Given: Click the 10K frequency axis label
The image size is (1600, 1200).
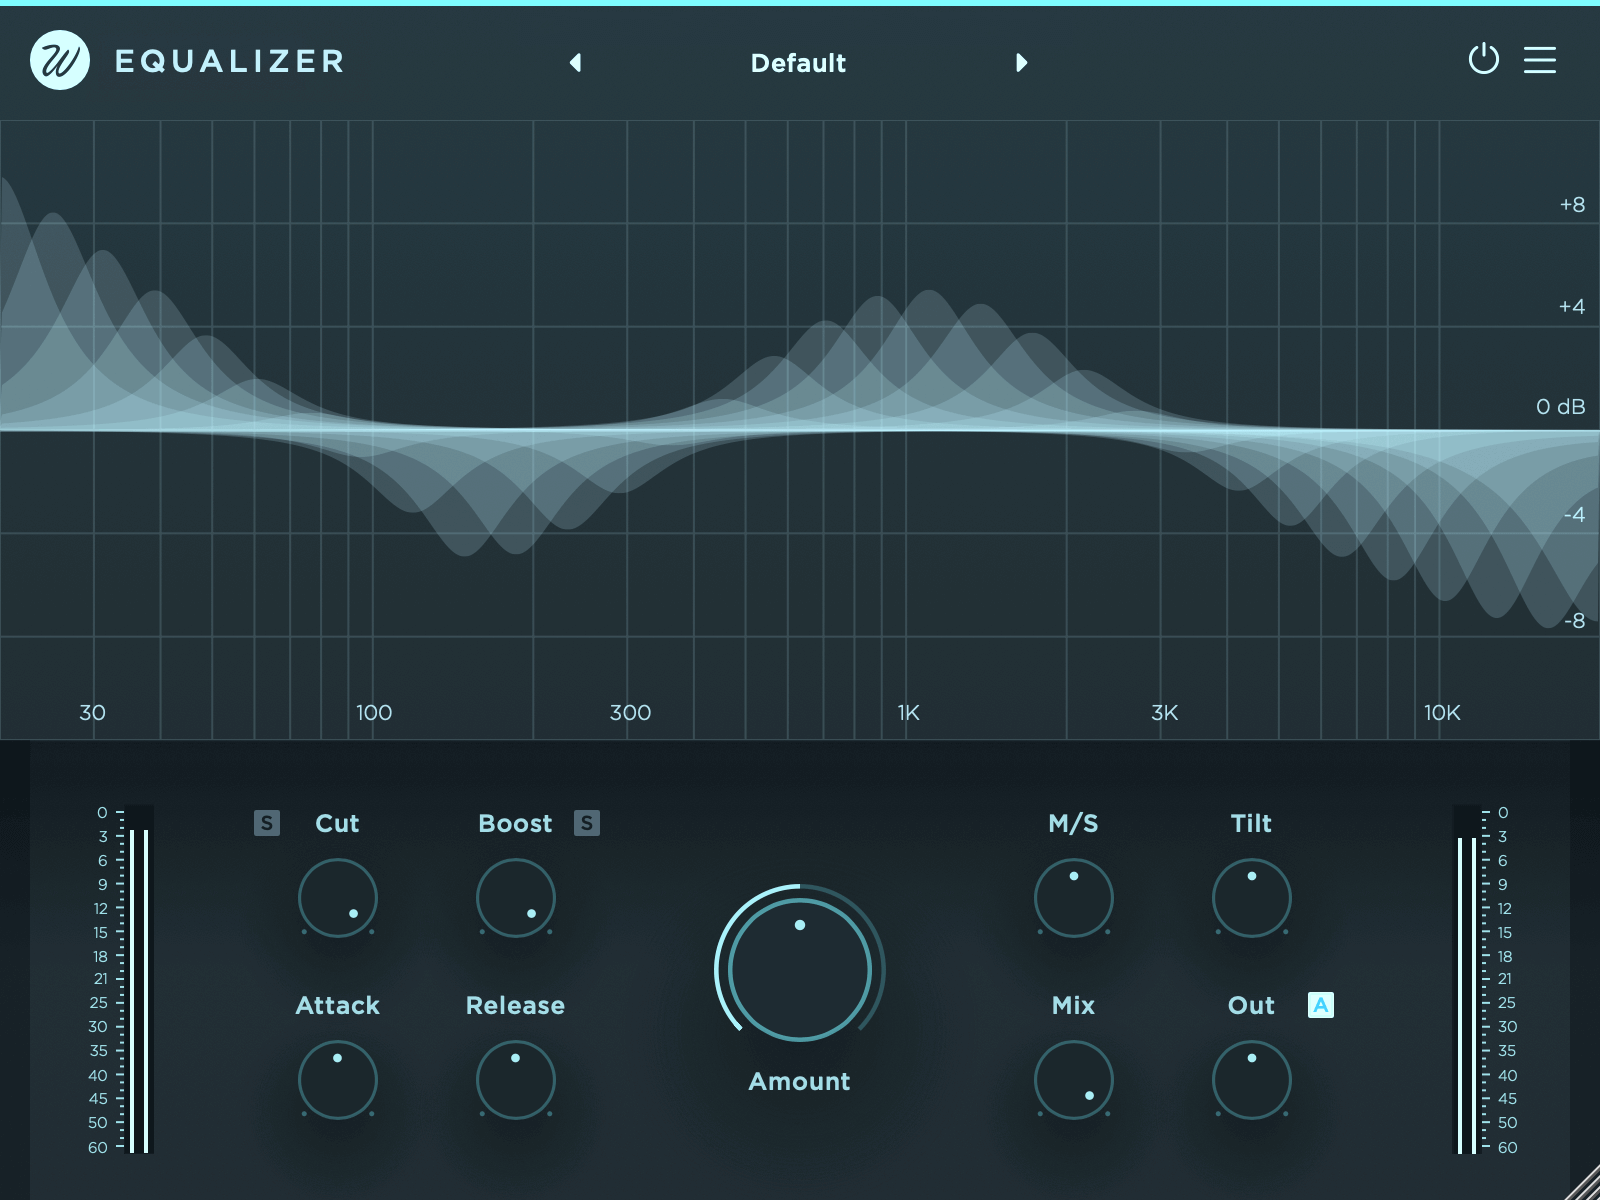Looking at the screenshot, I should click(1442, 713).
